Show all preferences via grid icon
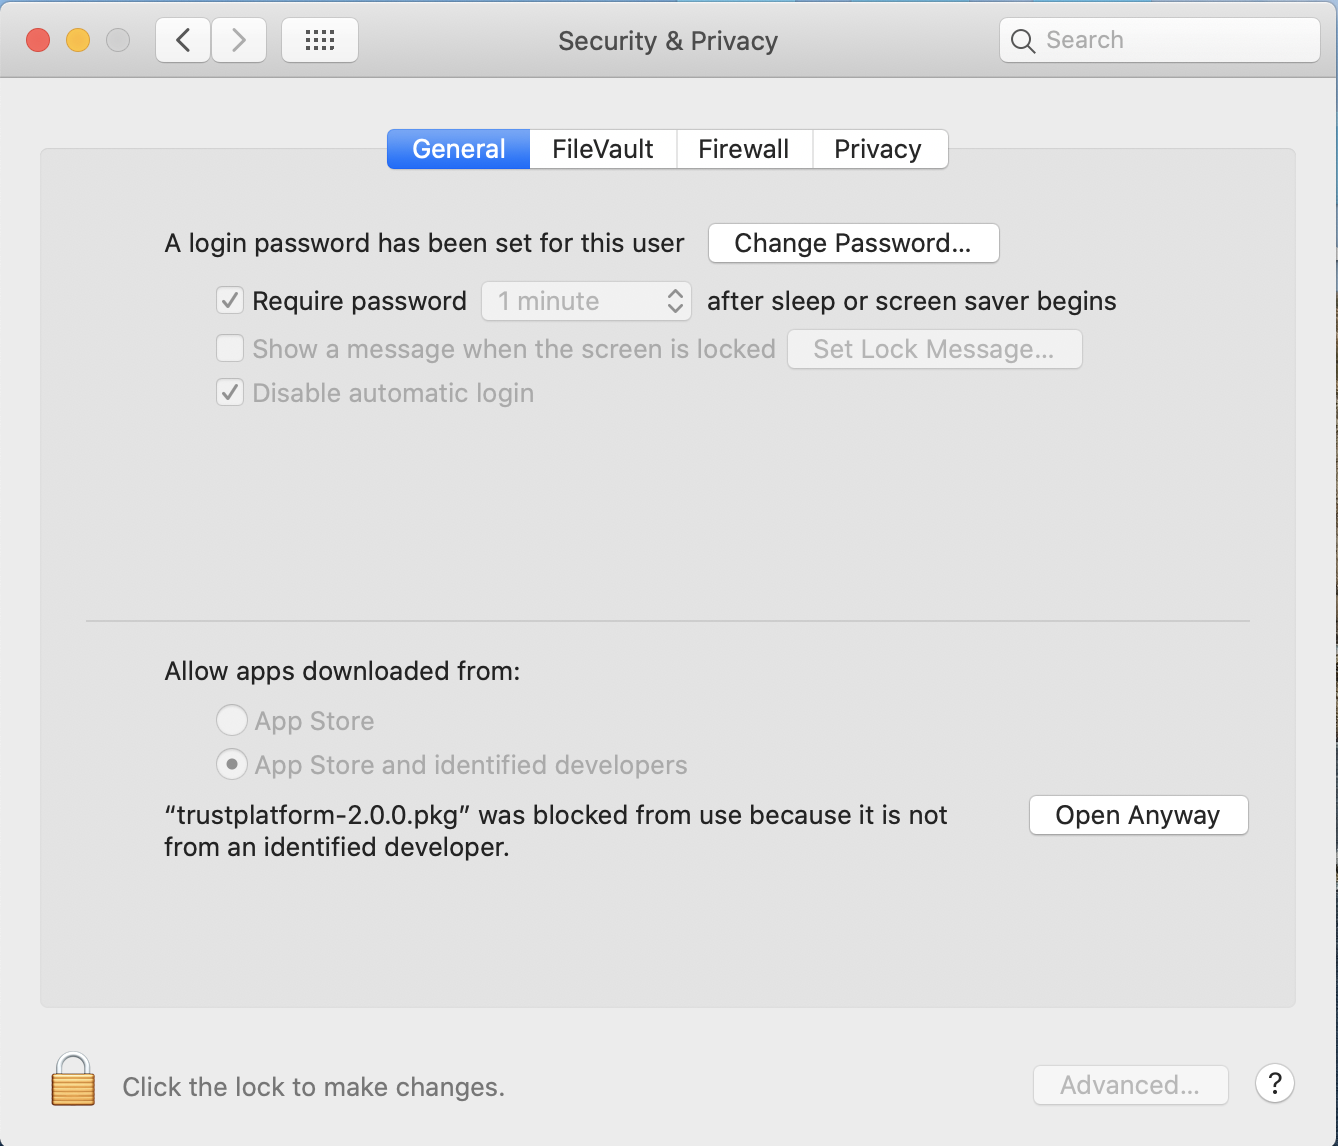The height and width of the screenshot is (1146, 1338). tap(320, 40)
